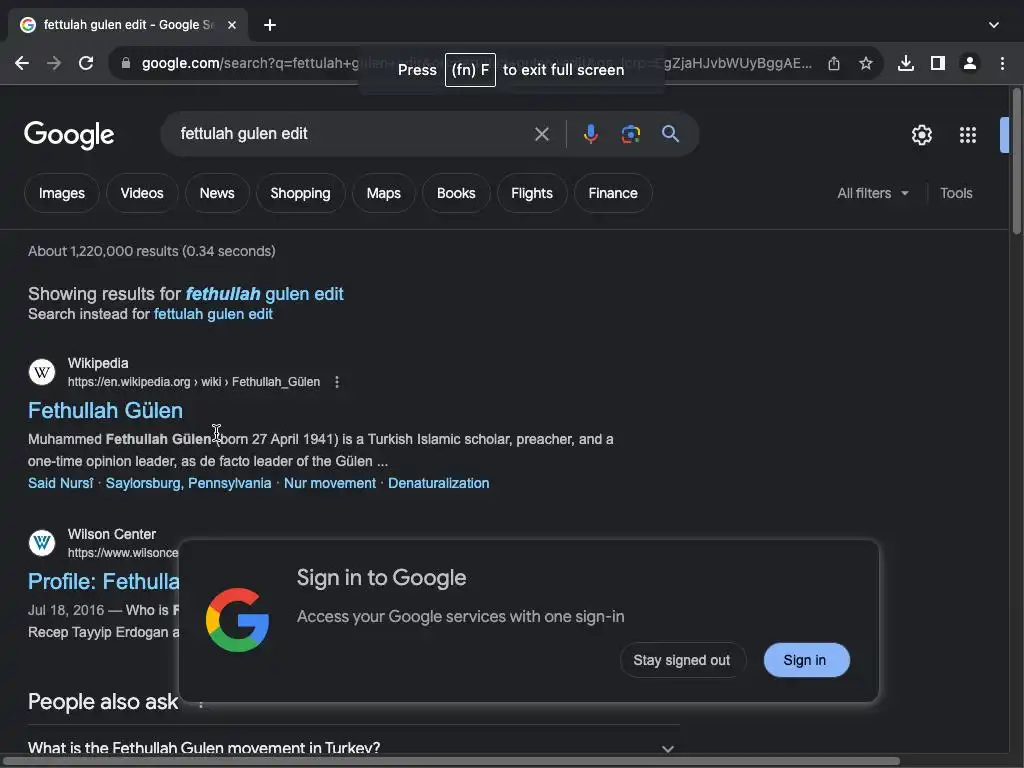Choose Stay signed out

[x=682, y=660]
